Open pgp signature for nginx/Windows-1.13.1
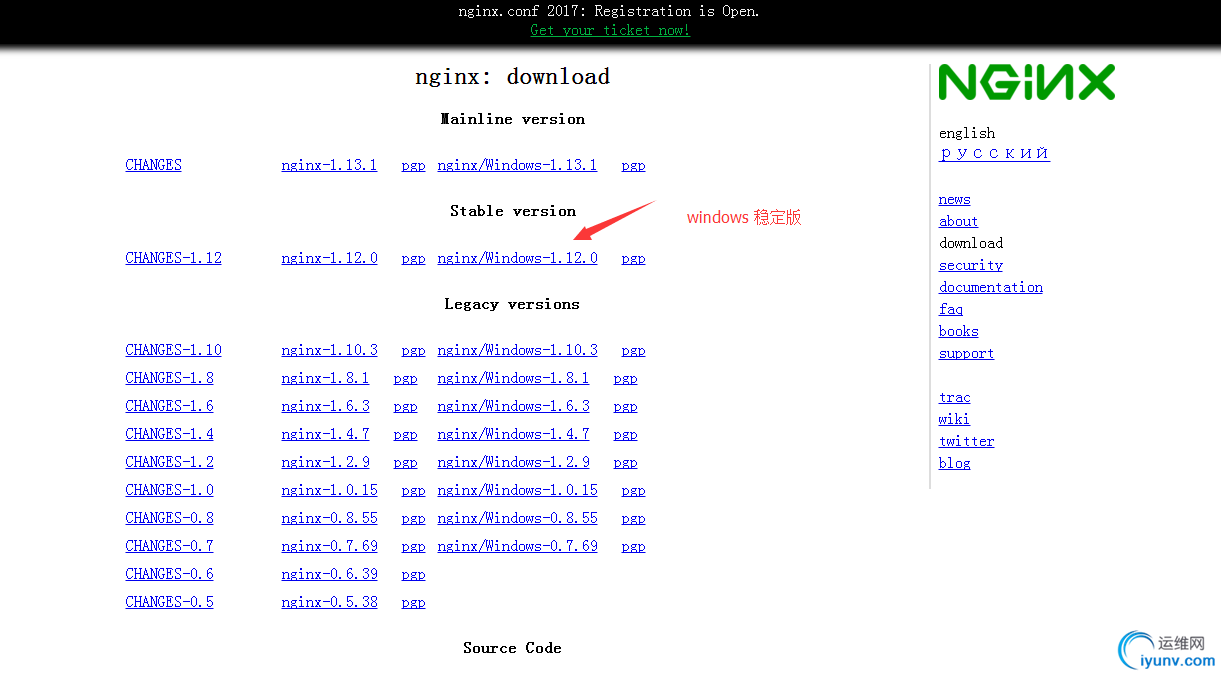 (633, 166)
